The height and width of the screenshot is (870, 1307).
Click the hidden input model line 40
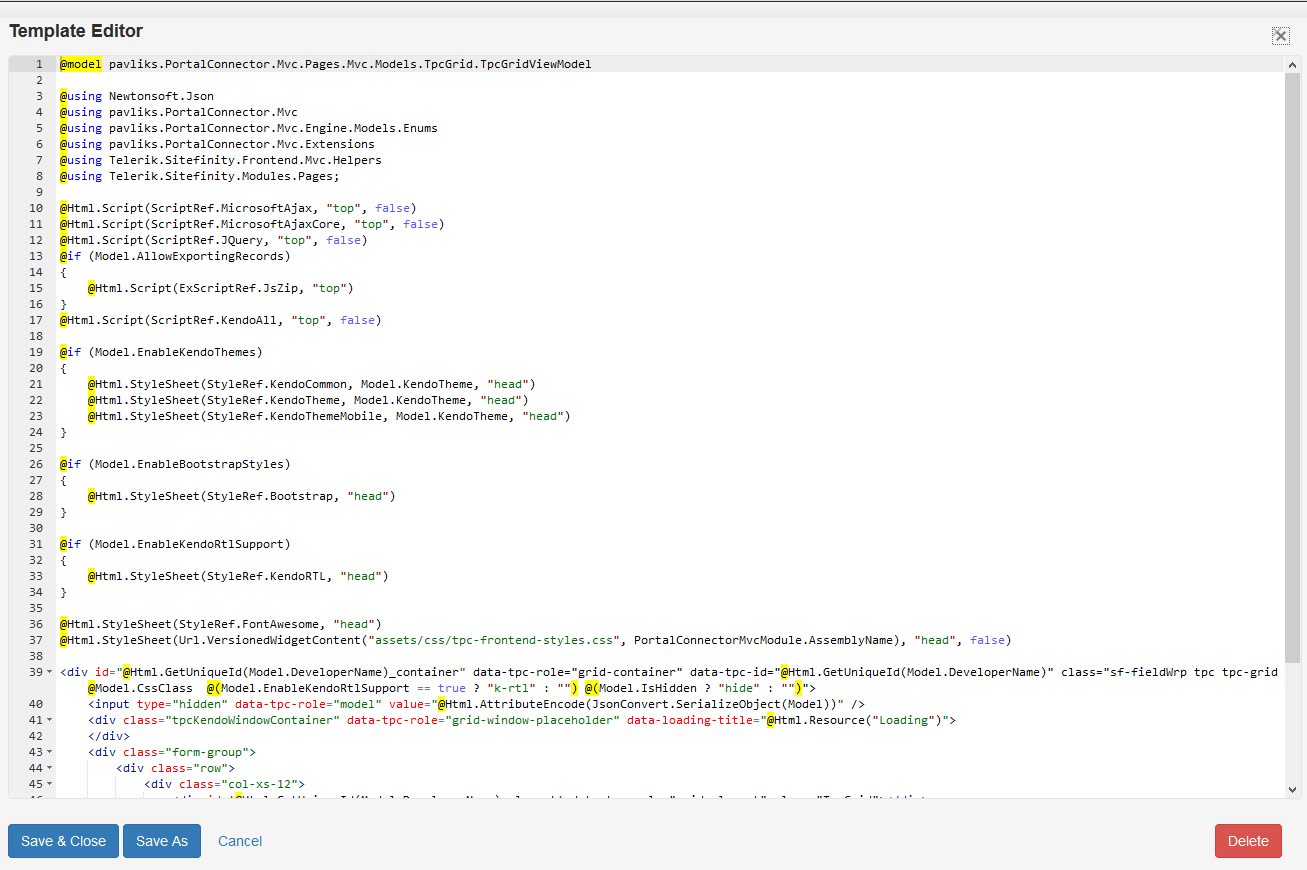point(476,704)
